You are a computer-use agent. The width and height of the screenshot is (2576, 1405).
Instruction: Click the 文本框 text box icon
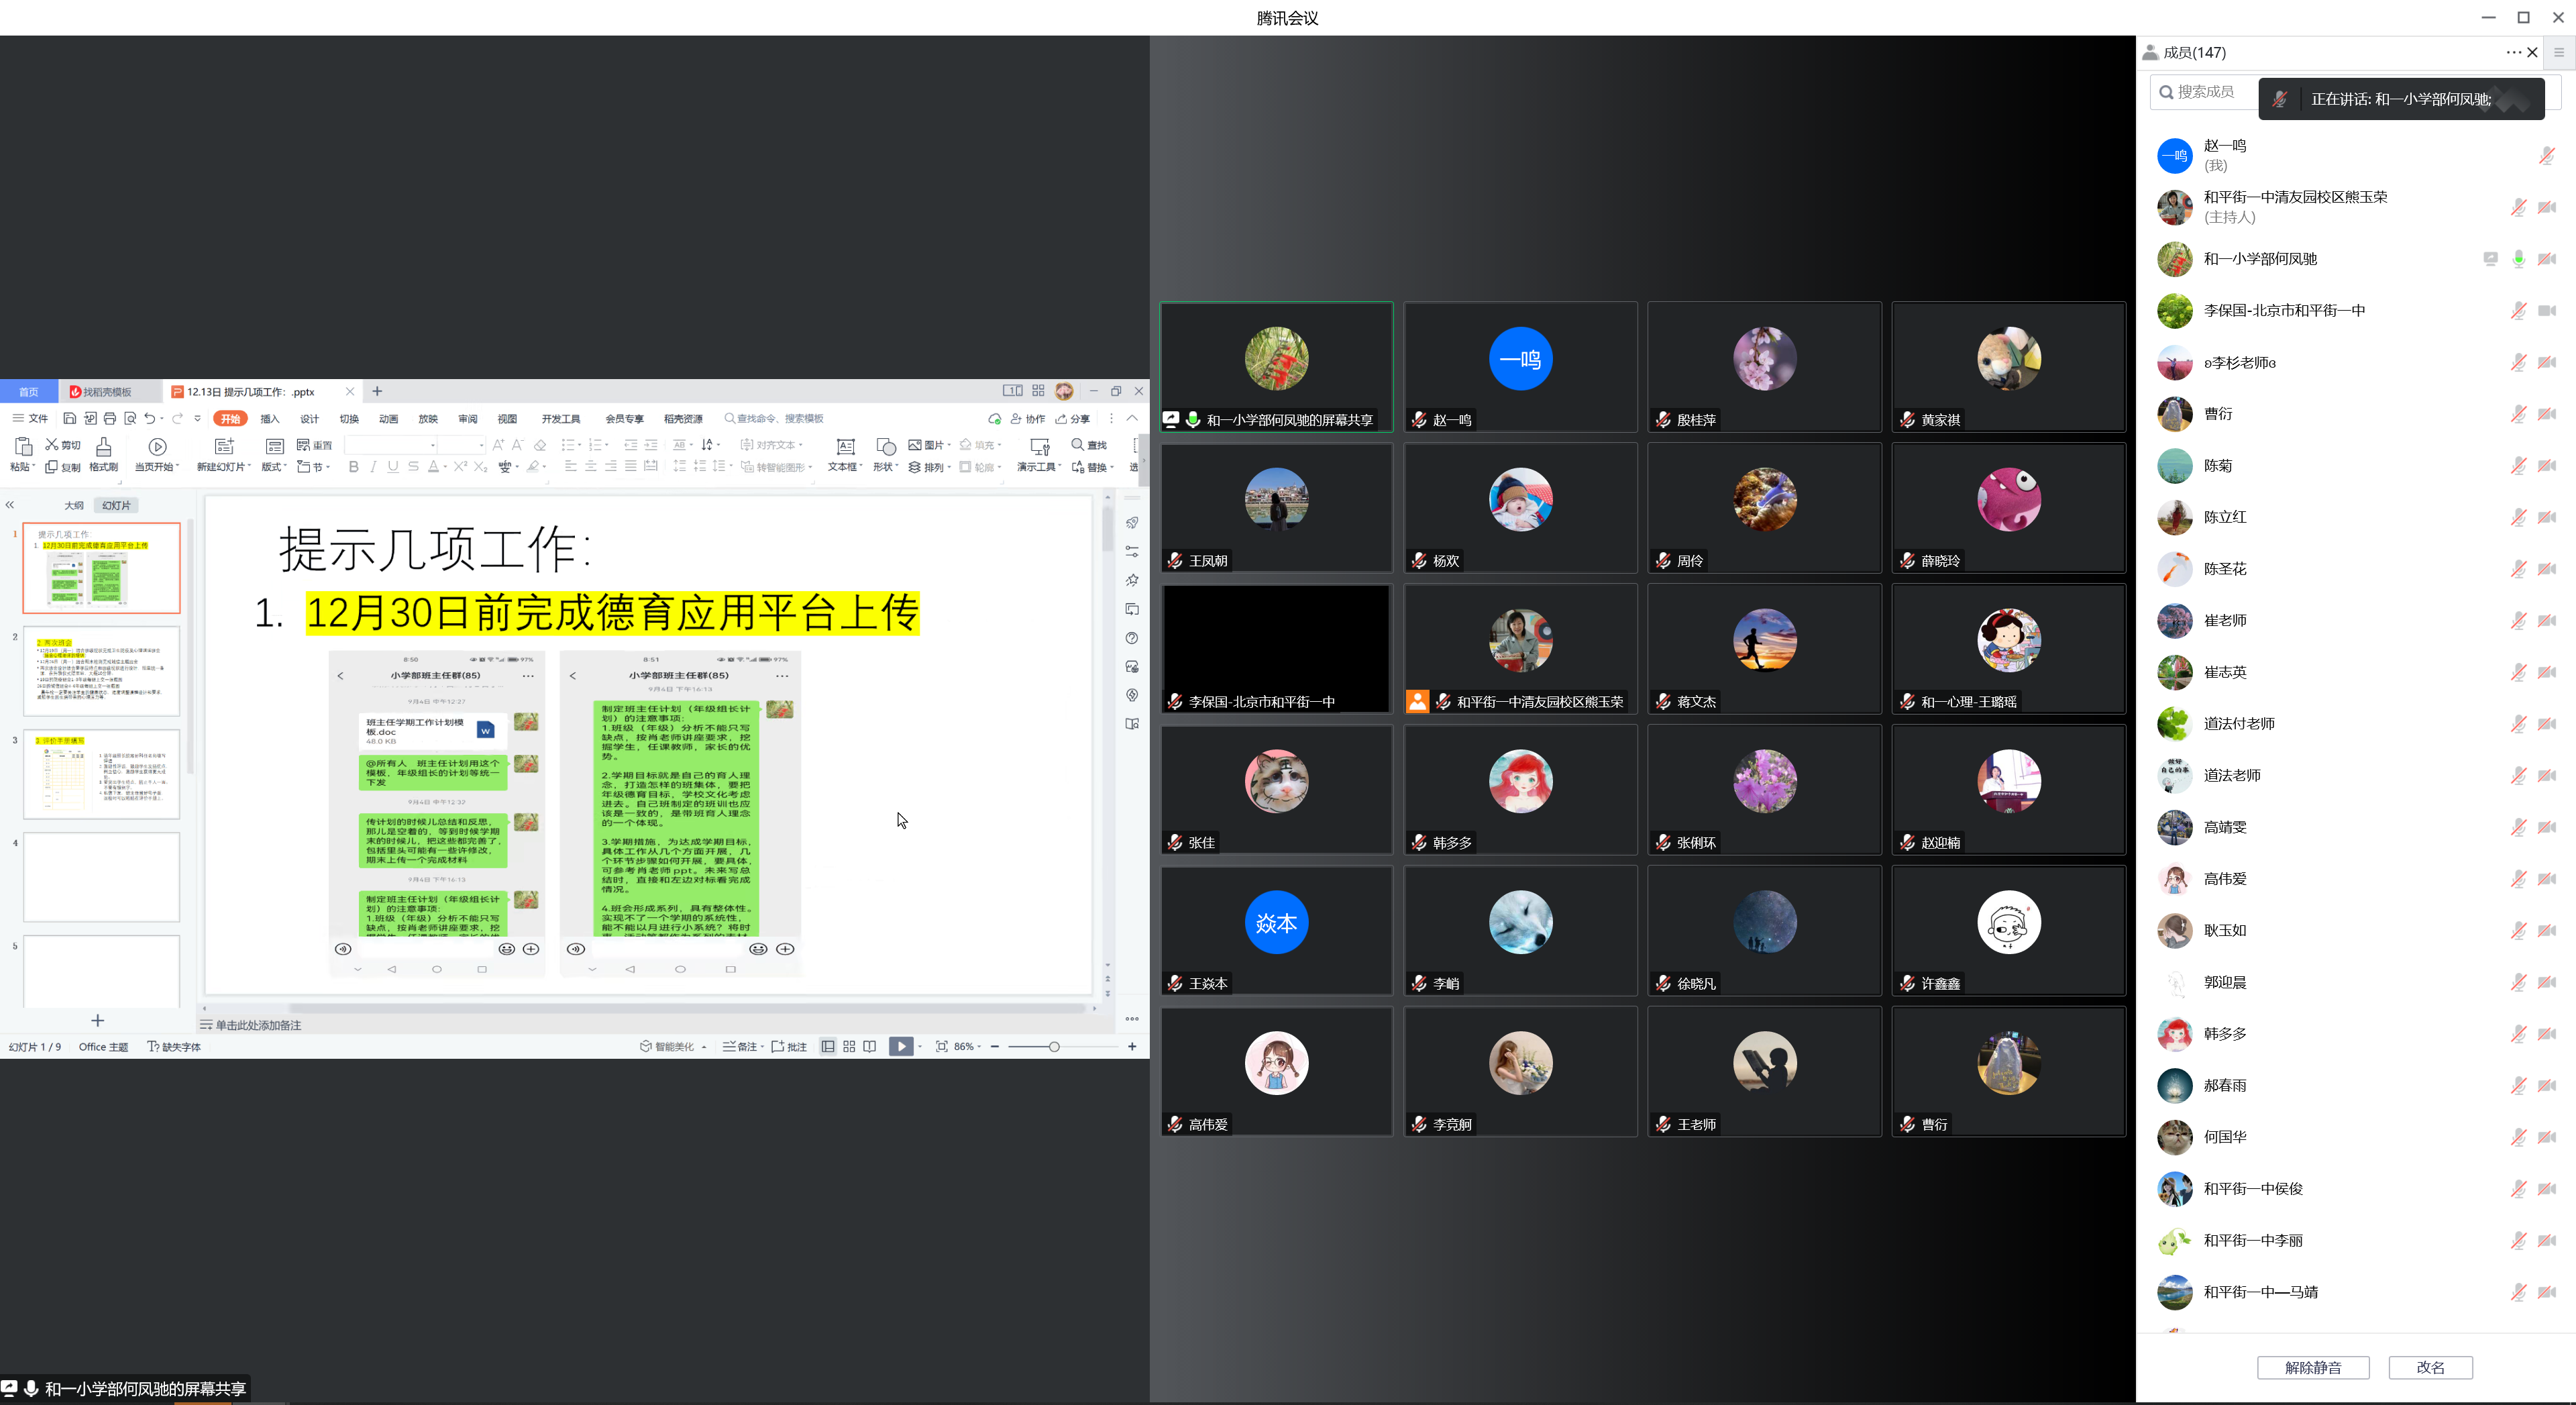(x=845, y=446)
